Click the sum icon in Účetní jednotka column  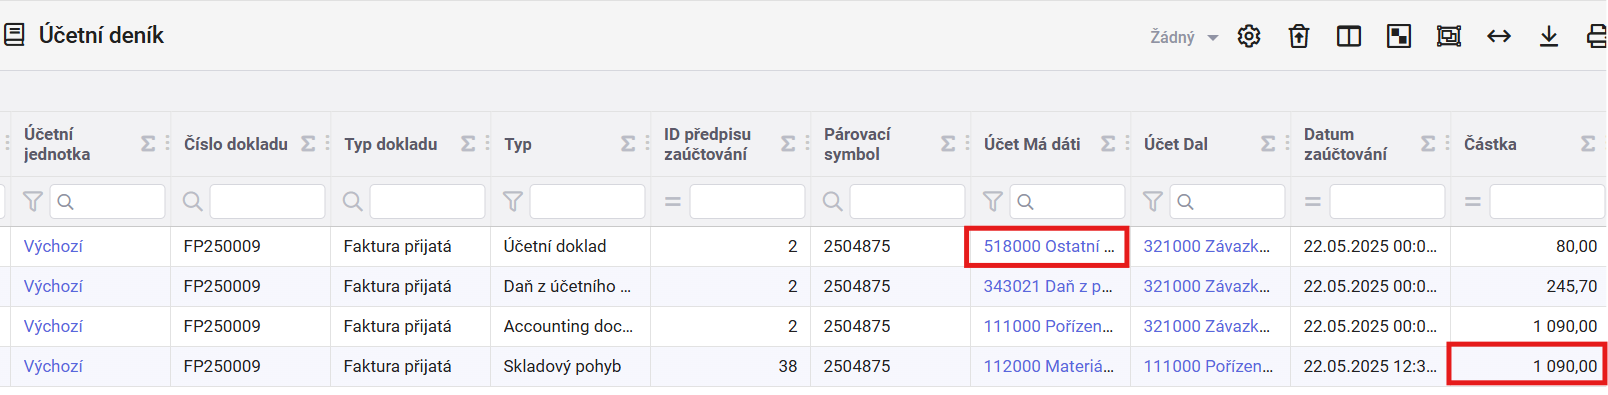pos(148,144)
